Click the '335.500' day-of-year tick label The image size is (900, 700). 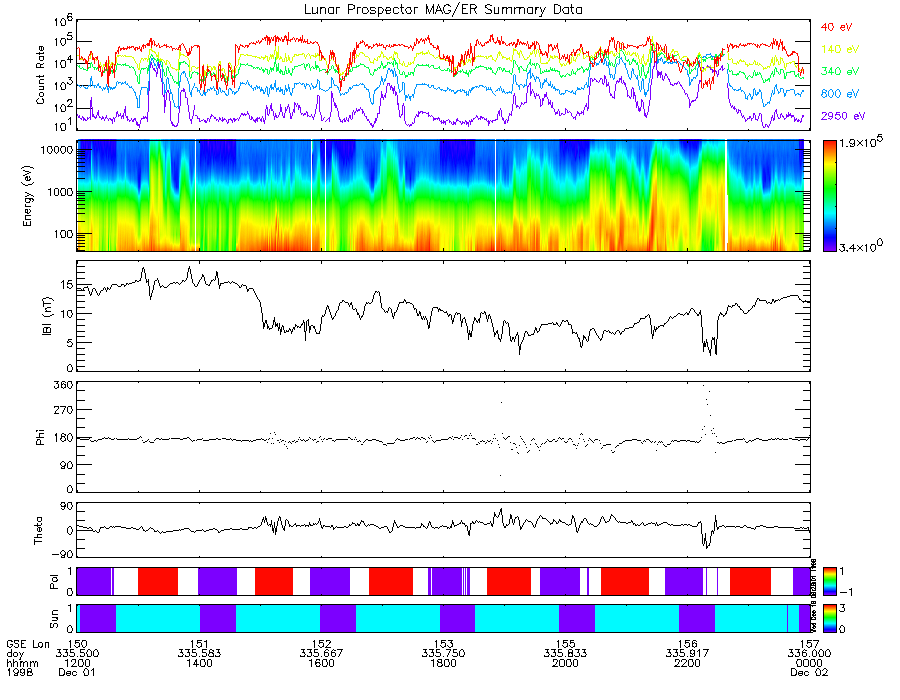point(77,654)
